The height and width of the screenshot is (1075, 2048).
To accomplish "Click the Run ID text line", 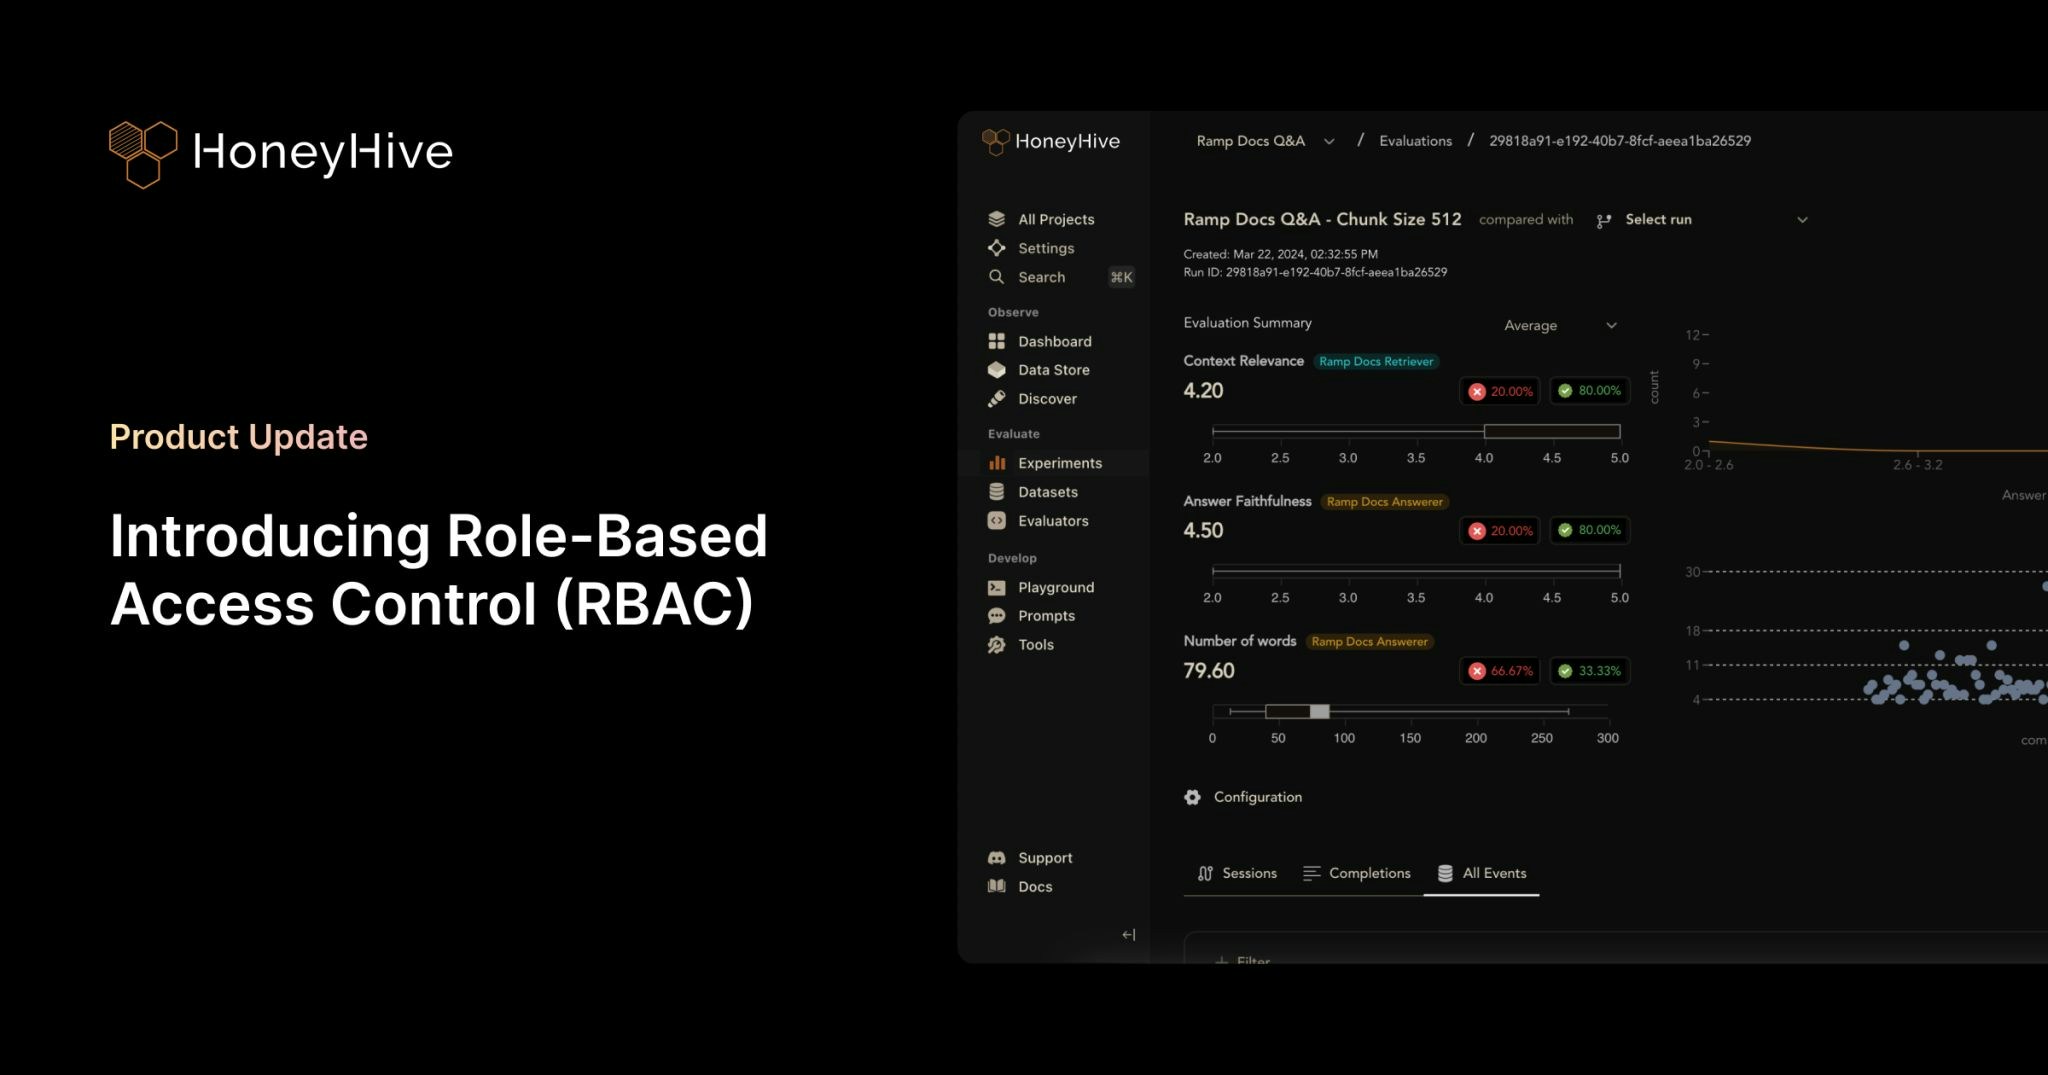I will click(x=1315, y=272).
